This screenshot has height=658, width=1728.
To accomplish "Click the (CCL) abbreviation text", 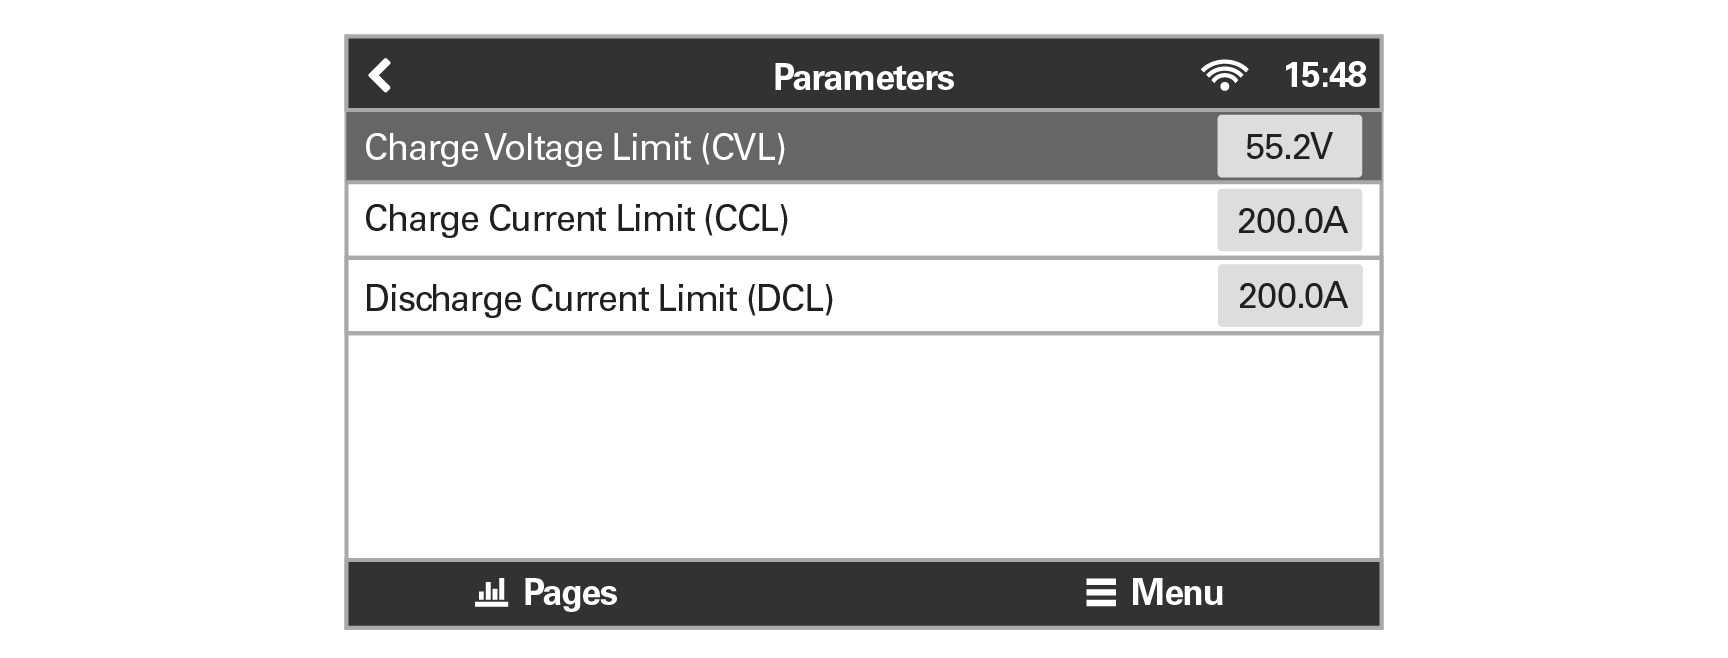I will 746,219.
